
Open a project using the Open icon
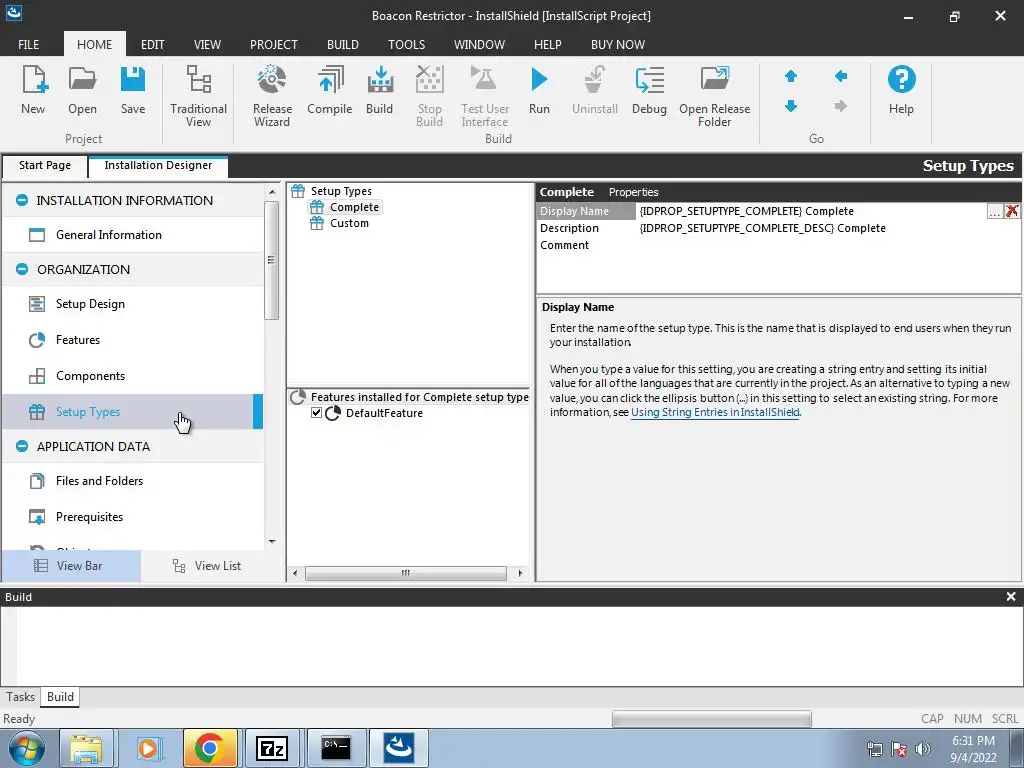[x=82, y=90]
